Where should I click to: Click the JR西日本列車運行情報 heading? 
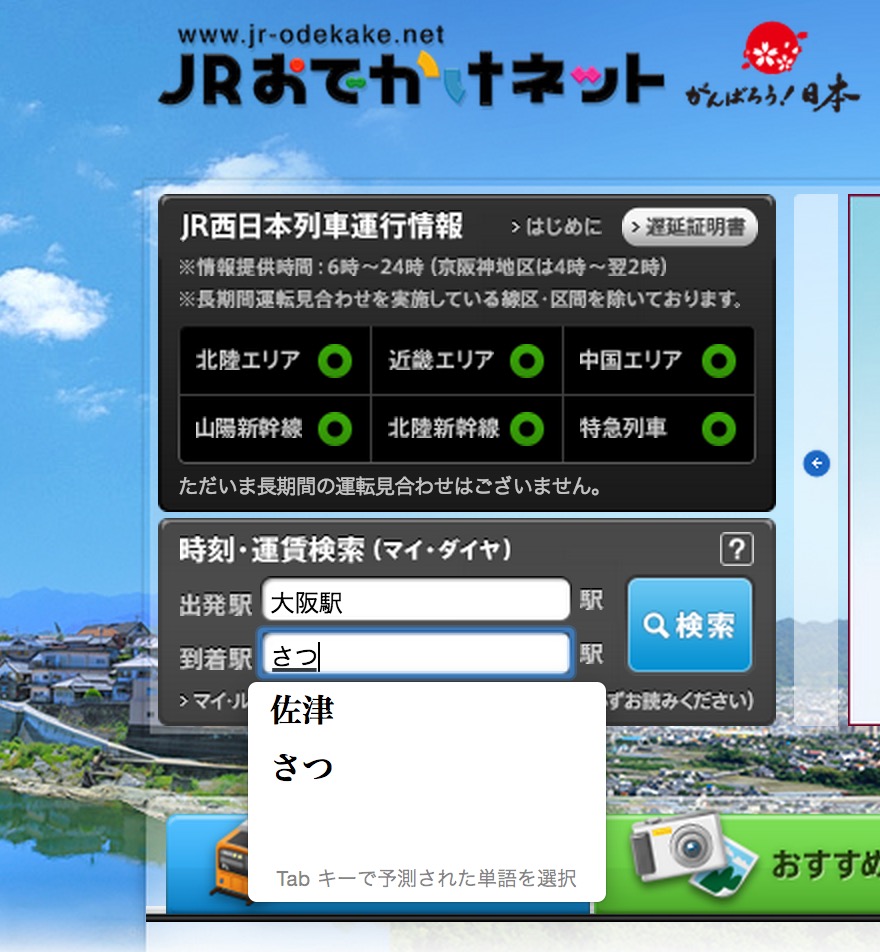point(321,226)
